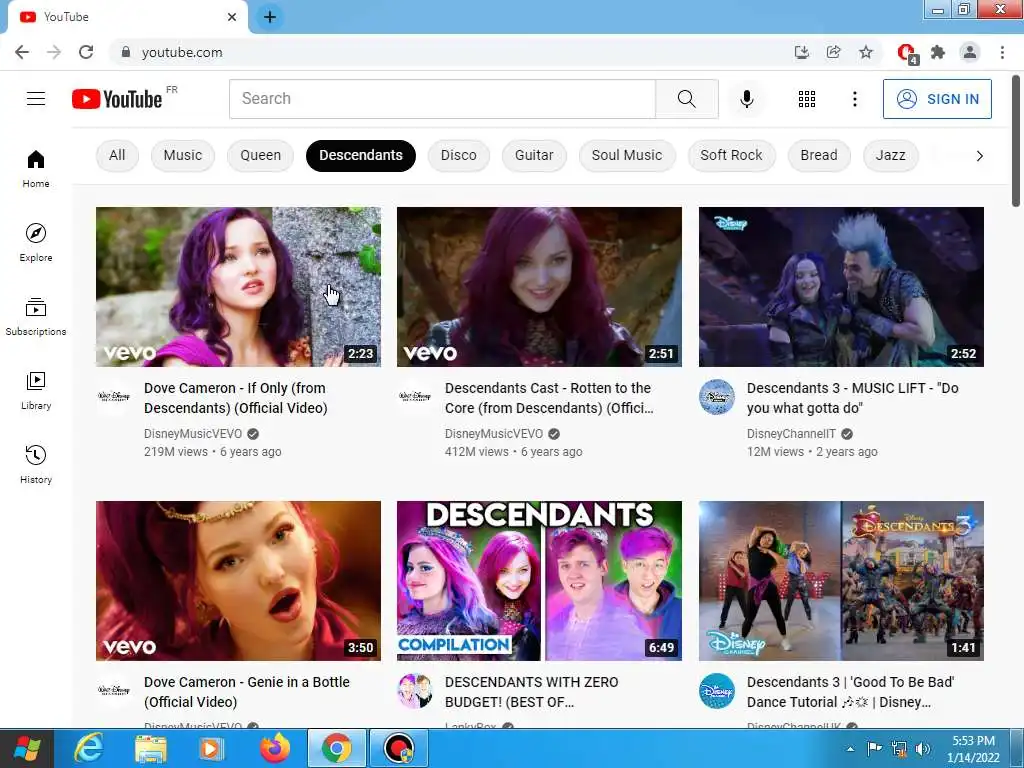Select the Guitar category chip

click(534, 155)
